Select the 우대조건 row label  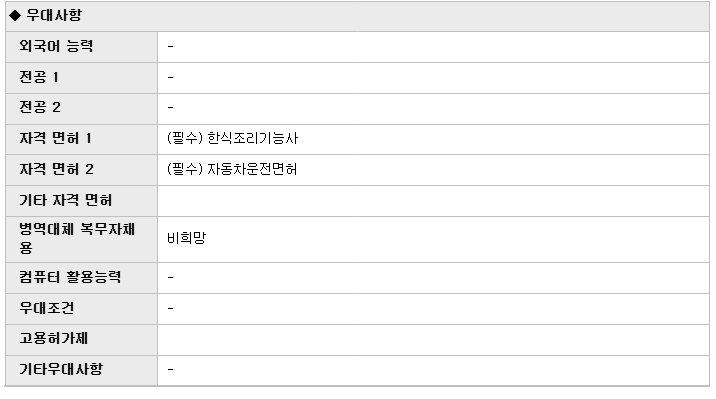point(46,308)
